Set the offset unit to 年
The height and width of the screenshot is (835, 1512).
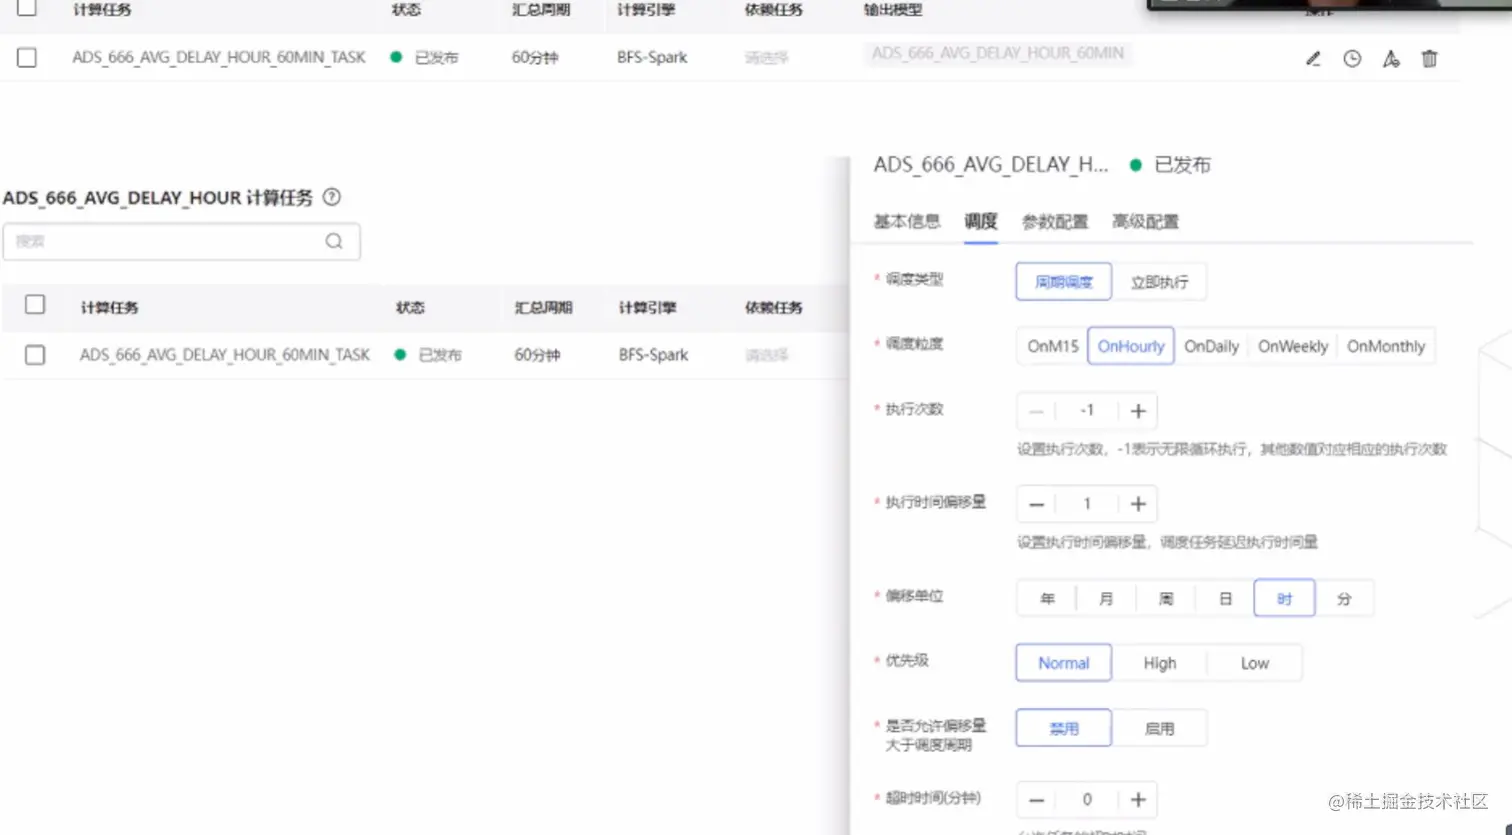pos(1047,598)
